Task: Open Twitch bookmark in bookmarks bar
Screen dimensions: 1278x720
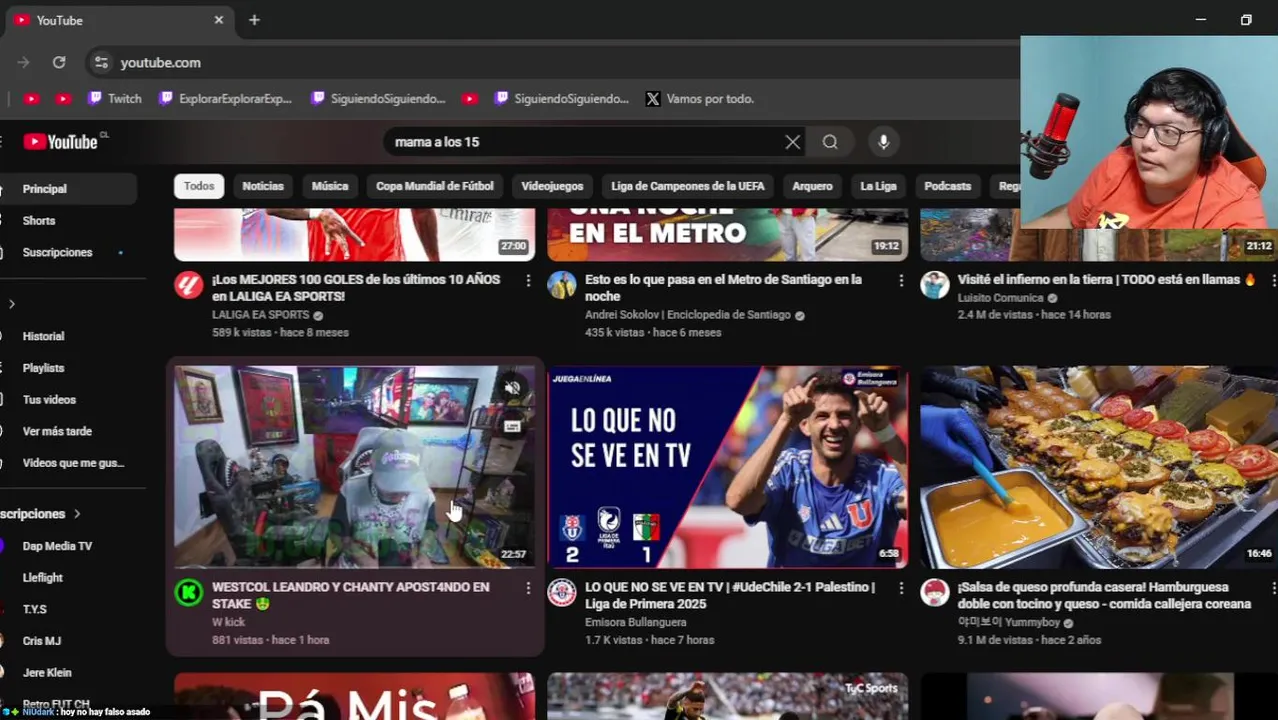Action: [115, 99]
